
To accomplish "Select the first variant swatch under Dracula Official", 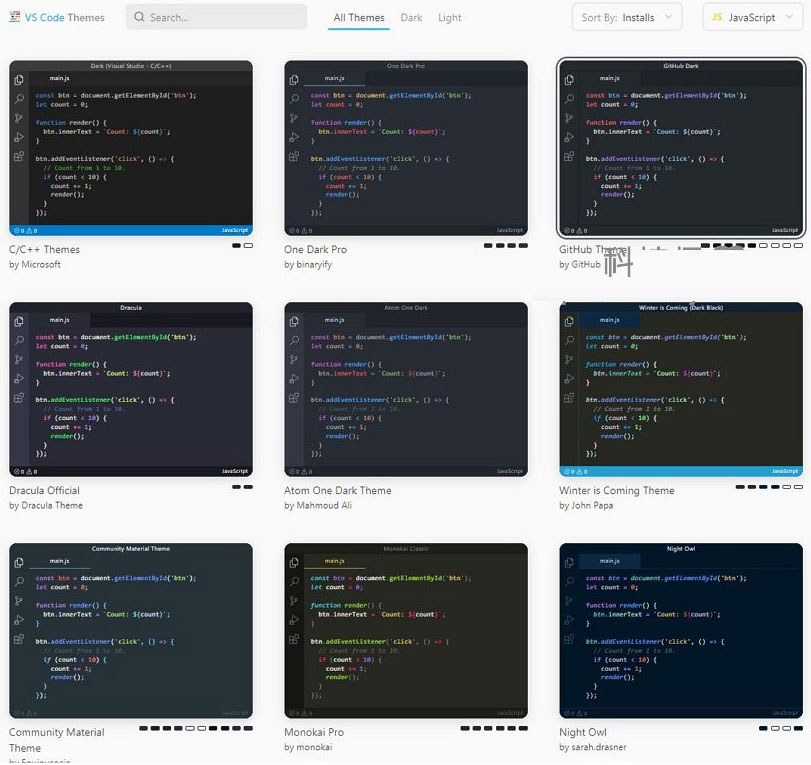I will tap(237, 487).
